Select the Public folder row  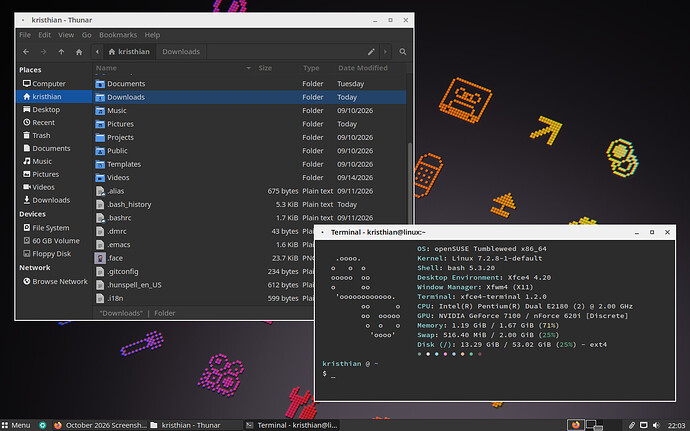pyautogui.click(x=250, y=151)
